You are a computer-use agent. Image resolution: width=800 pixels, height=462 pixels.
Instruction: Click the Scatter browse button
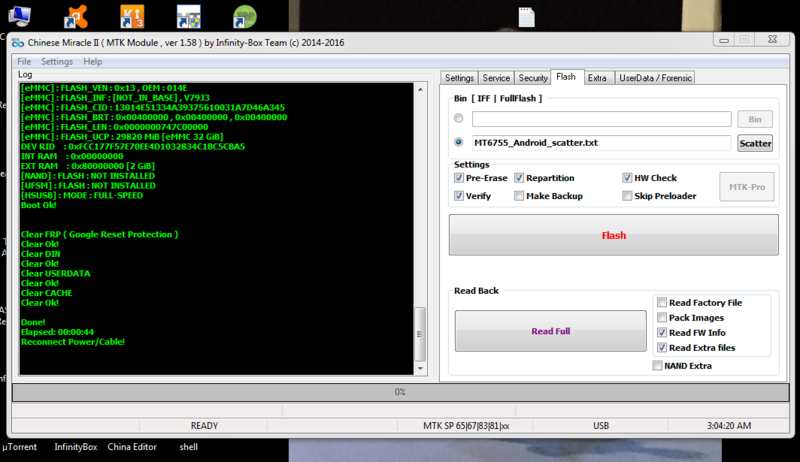click(755, 143)
